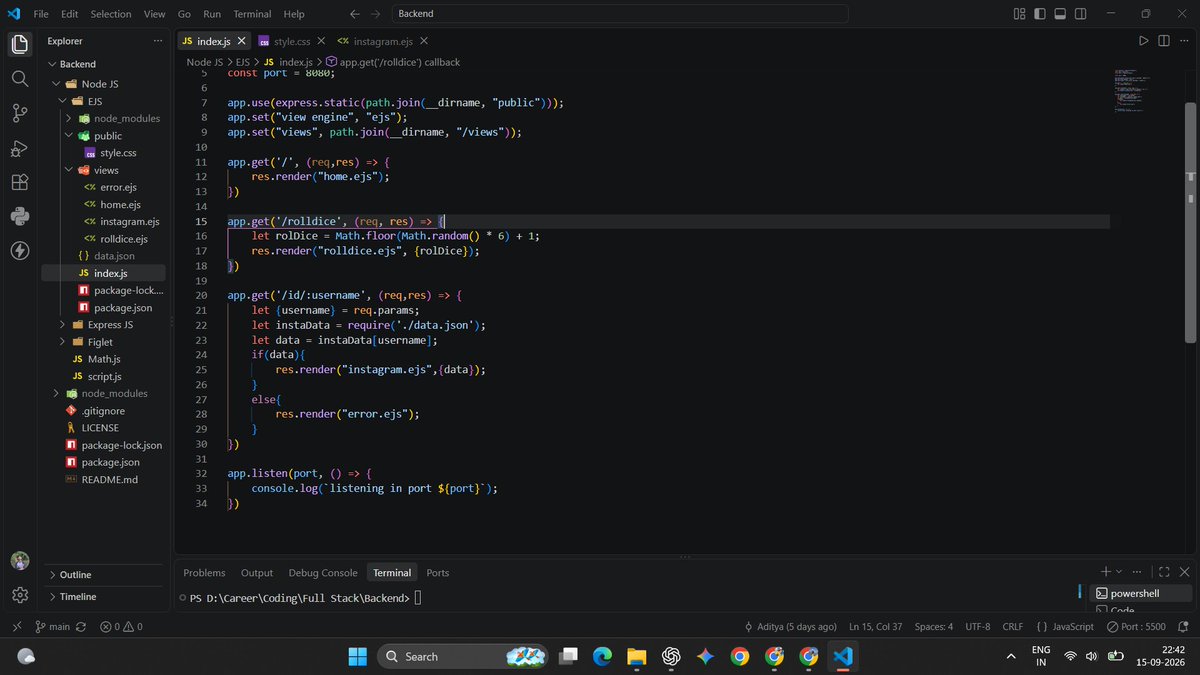The width and height of the screenshot is (1200, 675).
Task: Click the Backend command center search box
Action: coord(618,14)
